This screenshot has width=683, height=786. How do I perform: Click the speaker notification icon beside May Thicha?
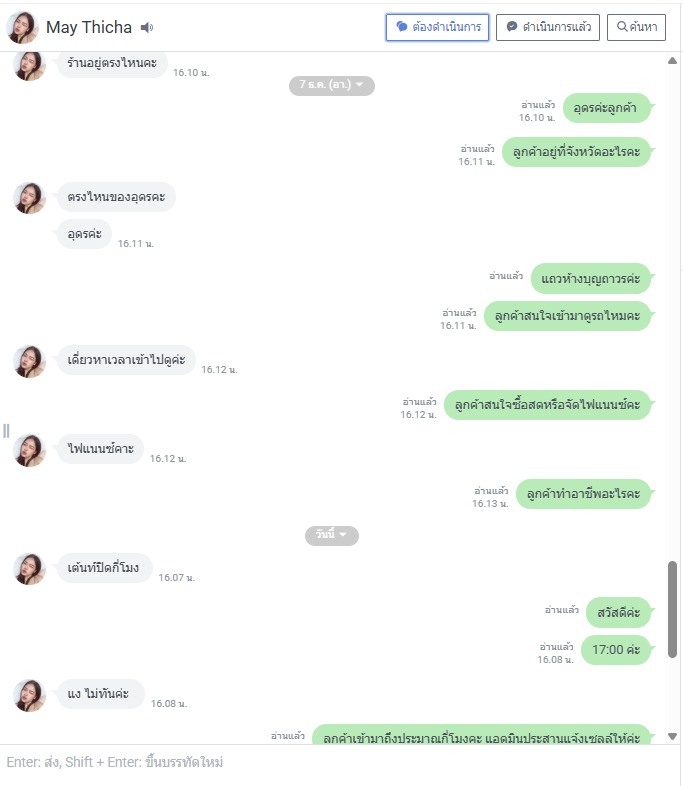(x=147, y=28)
